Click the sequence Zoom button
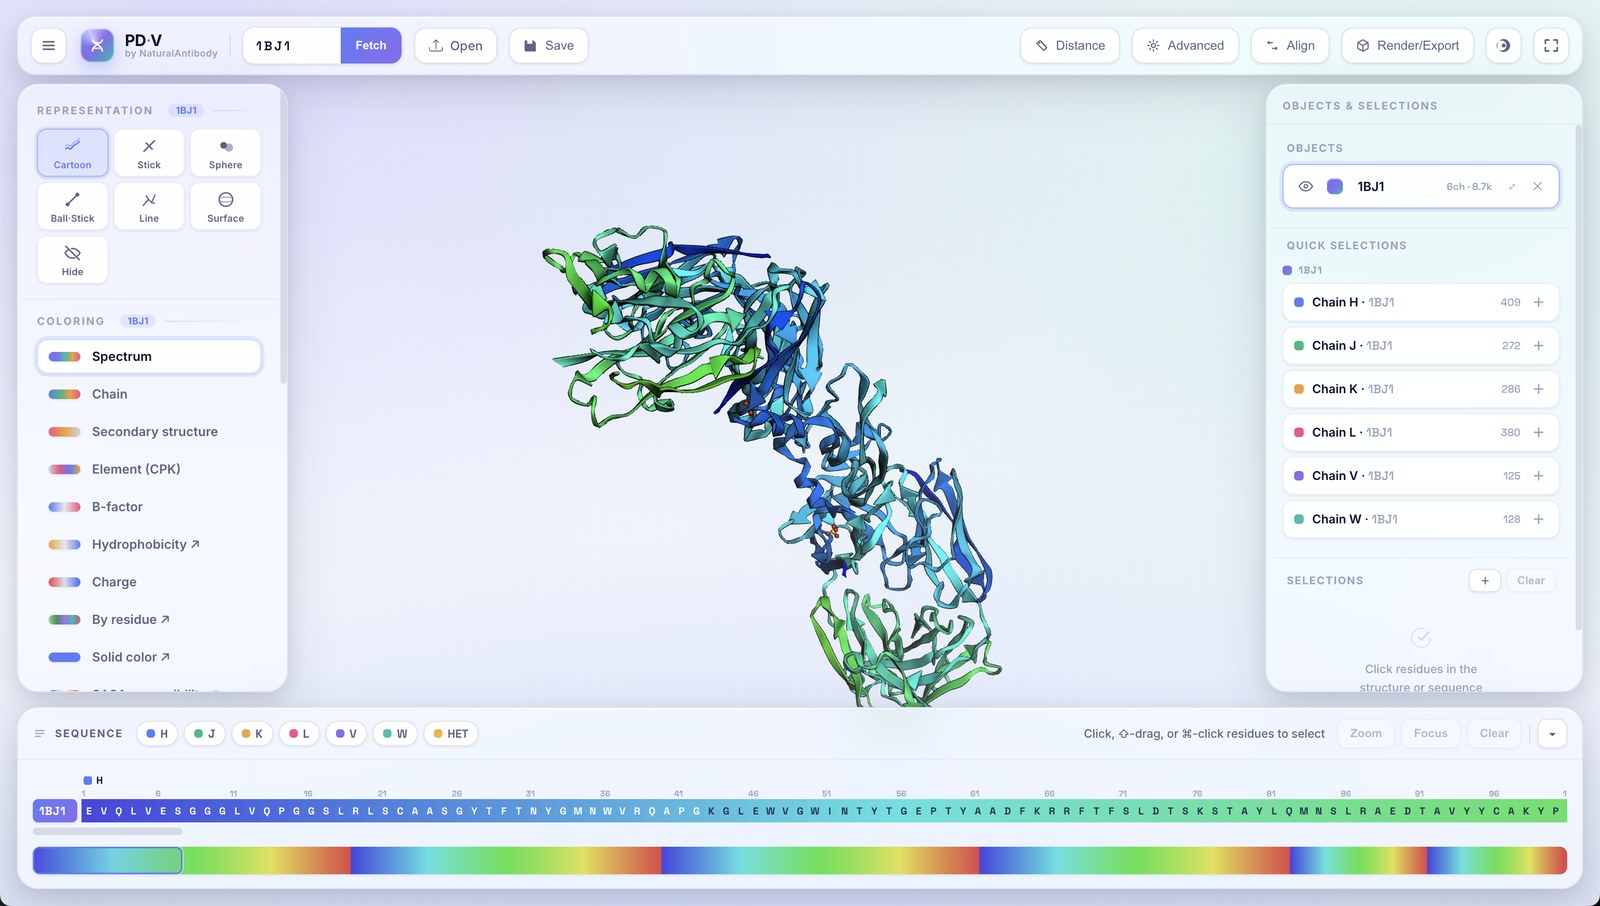1600x906 pixels. pyautogui.click(x=1366, y=734)
